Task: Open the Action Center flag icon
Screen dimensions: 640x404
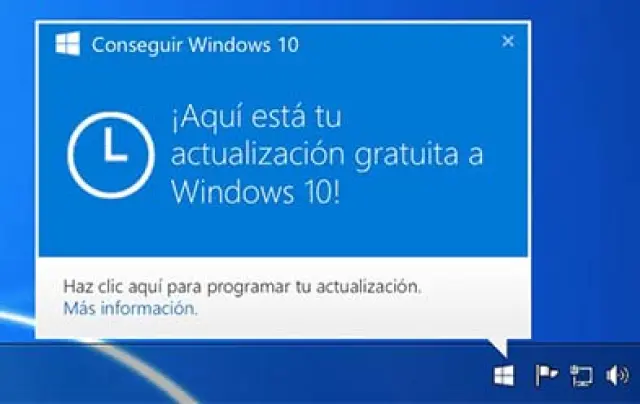Action: pos(546,375)
